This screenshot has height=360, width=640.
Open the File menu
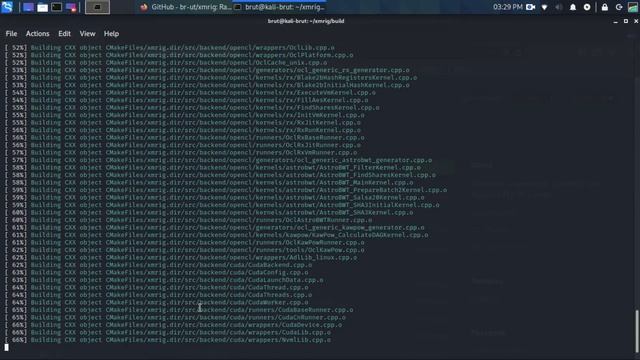click(x=11, y=34)
